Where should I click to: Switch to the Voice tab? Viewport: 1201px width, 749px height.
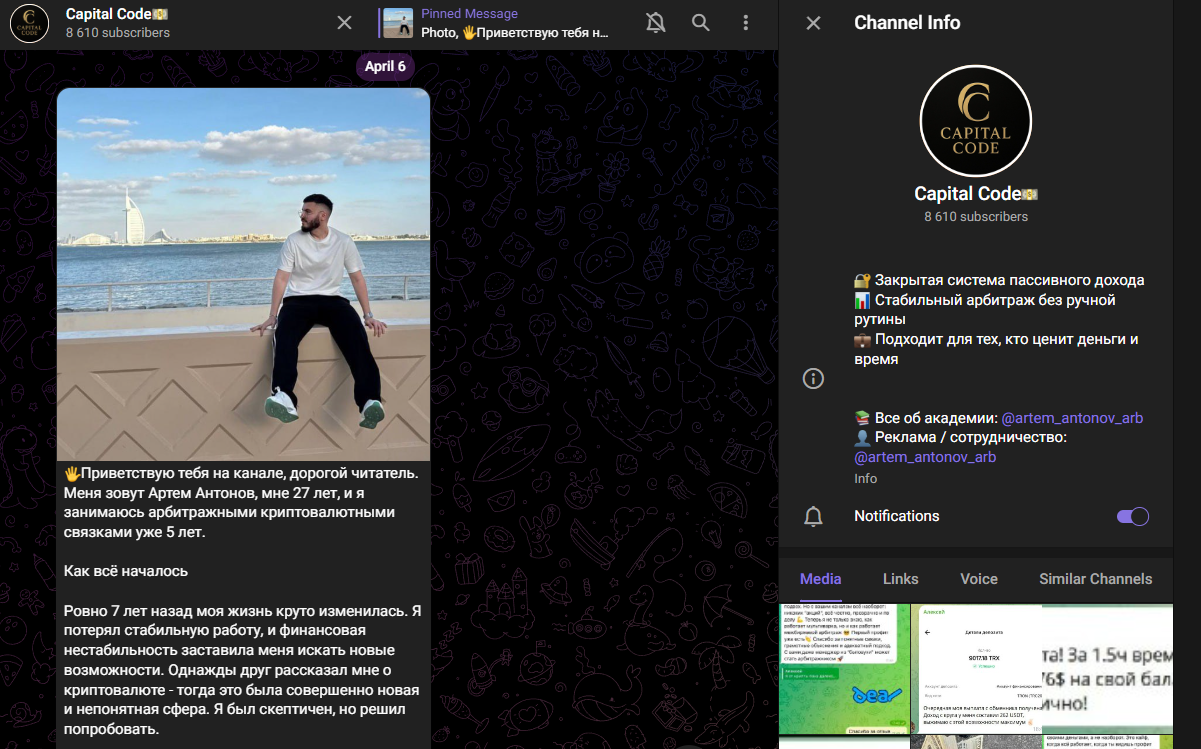[978, 579]
